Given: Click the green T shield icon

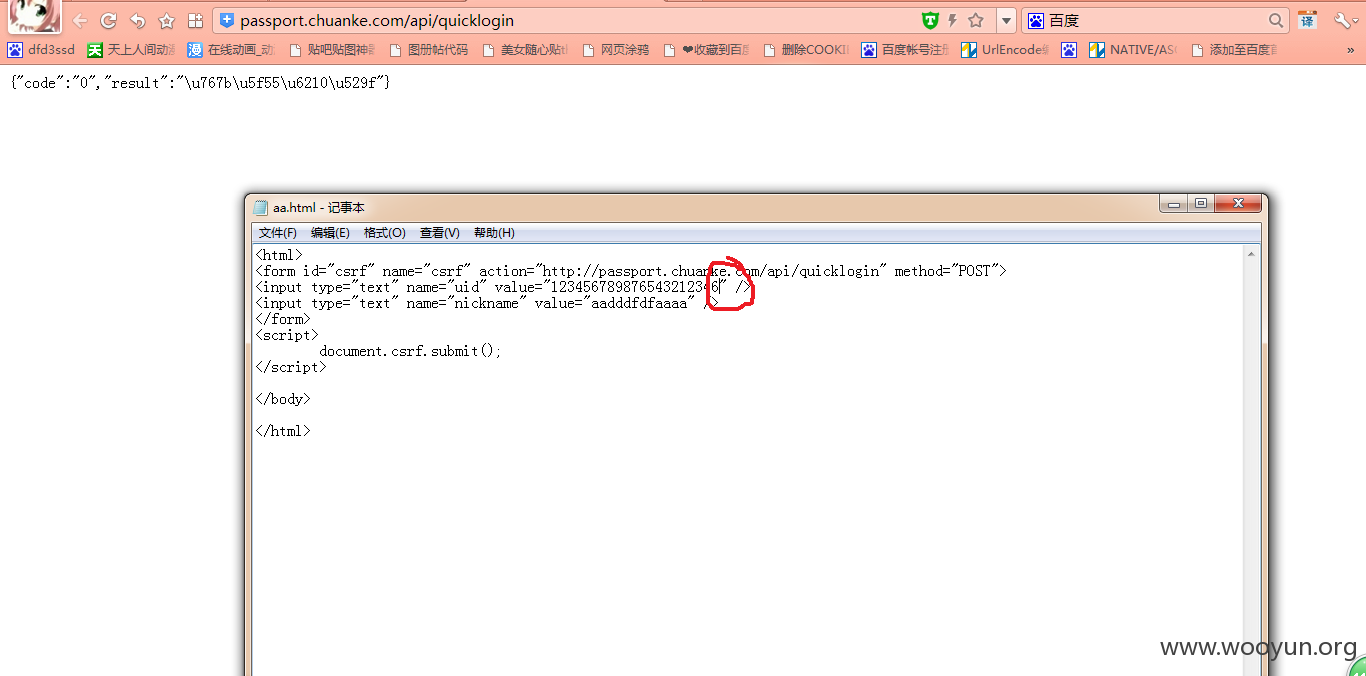Looking at the screenshot, I should pyautogui.click(x=930, y=20).
